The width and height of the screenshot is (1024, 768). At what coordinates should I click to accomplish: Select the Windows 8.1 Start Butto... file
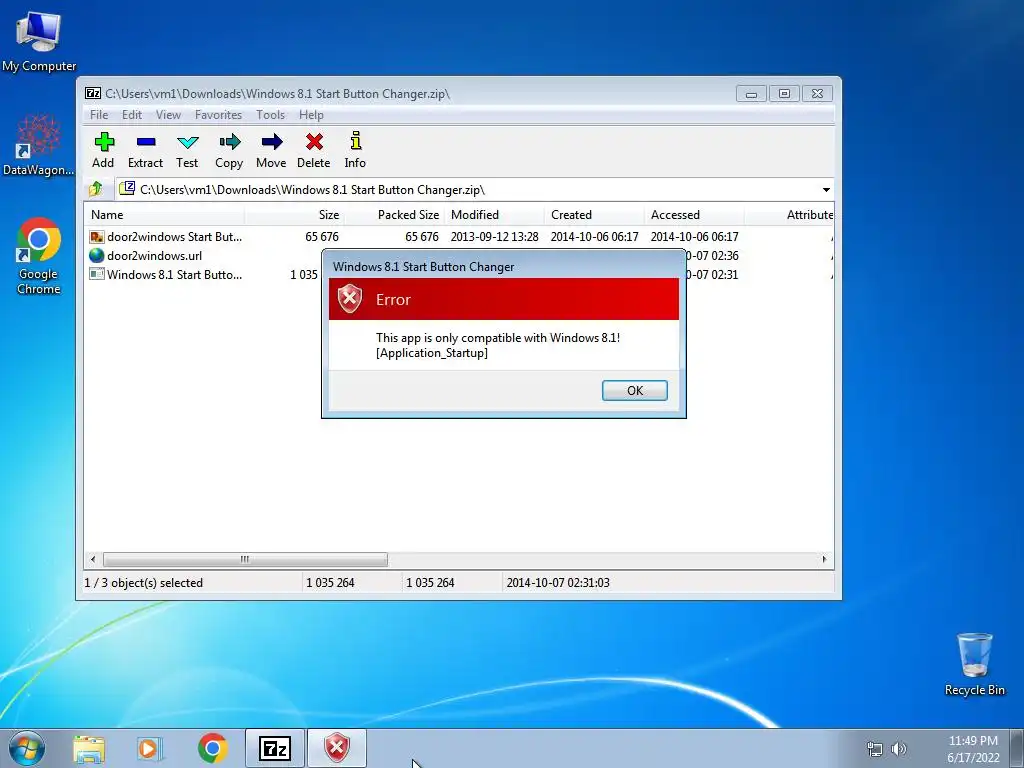tap(166, 274)
